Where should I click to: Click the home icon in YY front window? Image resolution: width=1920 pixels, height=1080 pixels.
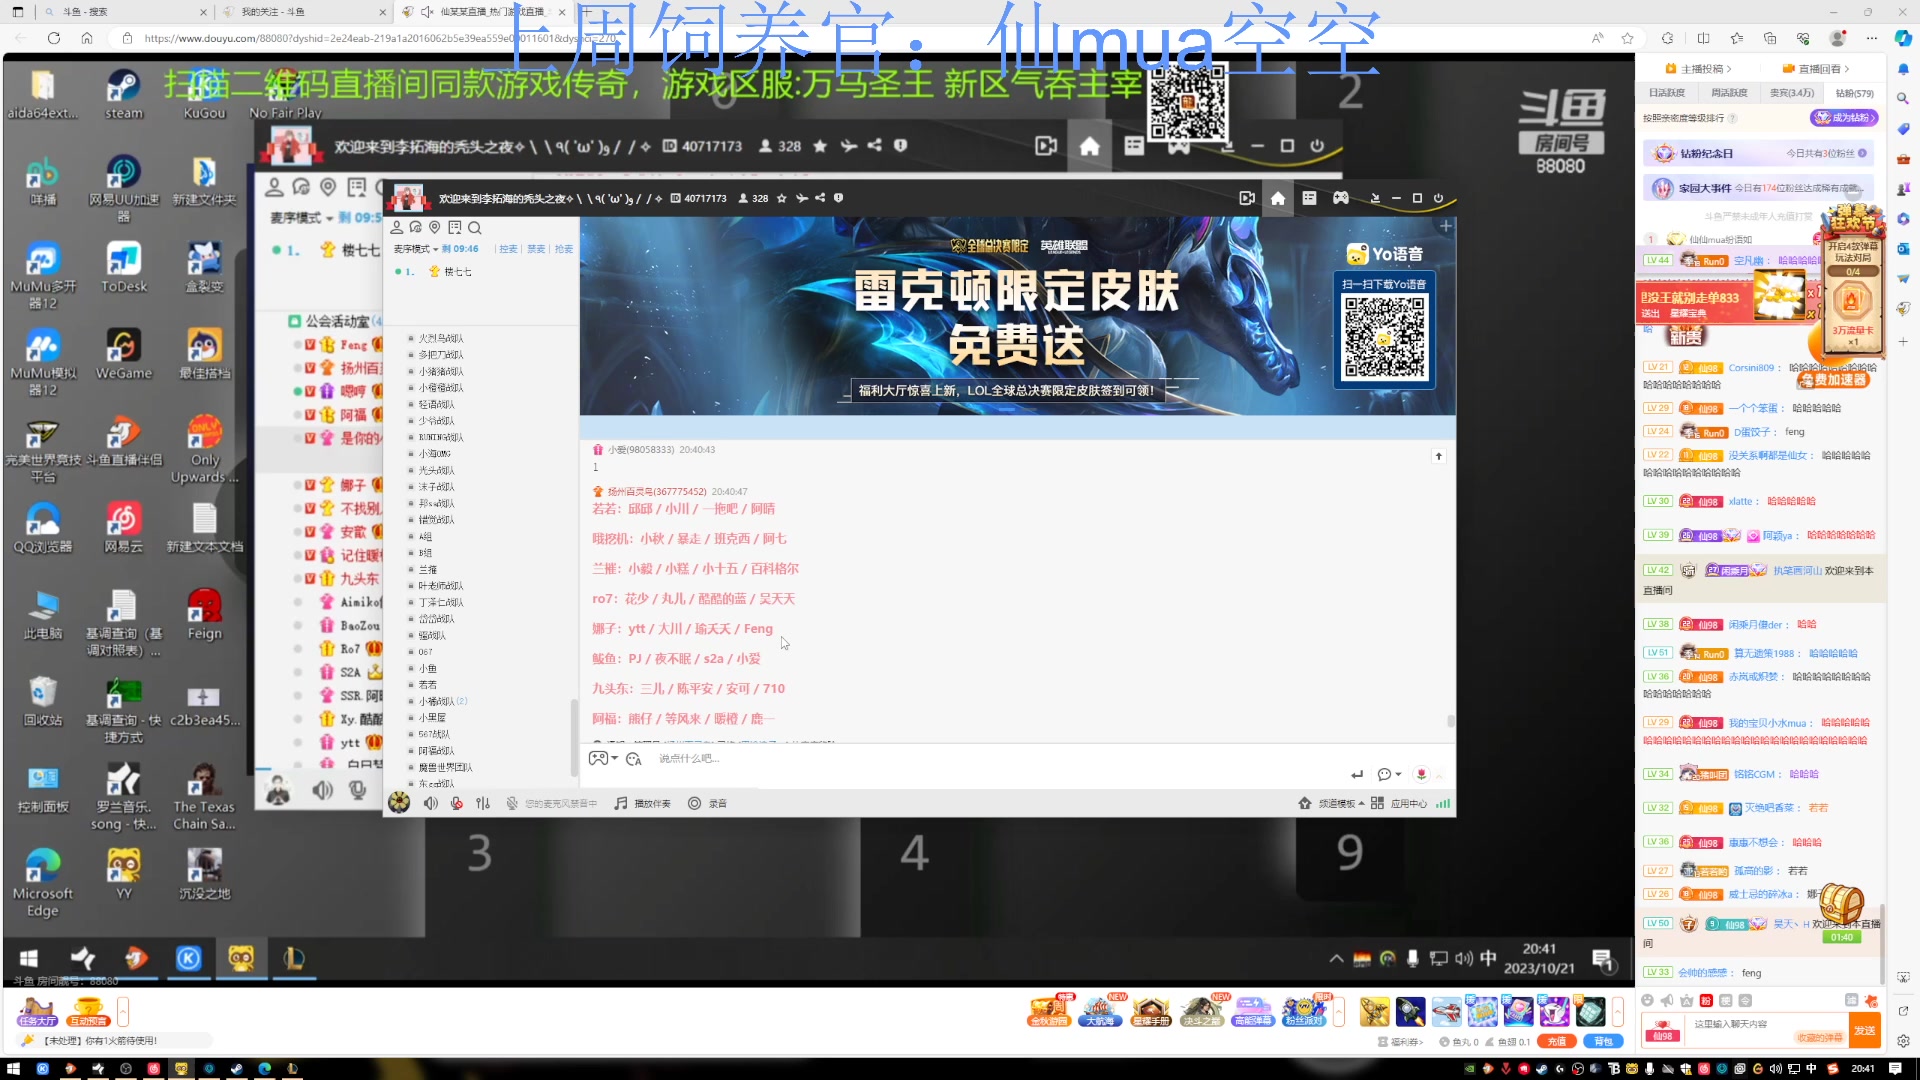click(x=1277, y=198)
